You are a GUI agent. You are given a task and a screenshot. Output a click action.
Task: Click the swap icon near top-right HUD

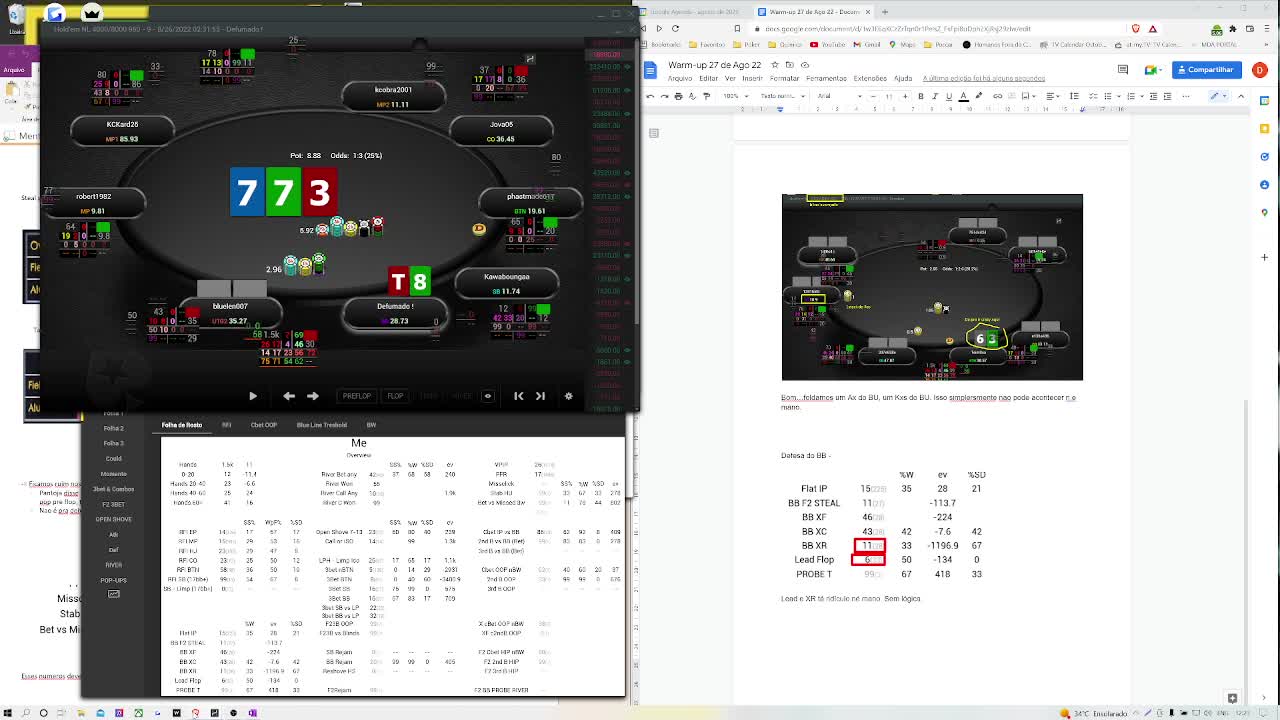click(x=530, y=59)
